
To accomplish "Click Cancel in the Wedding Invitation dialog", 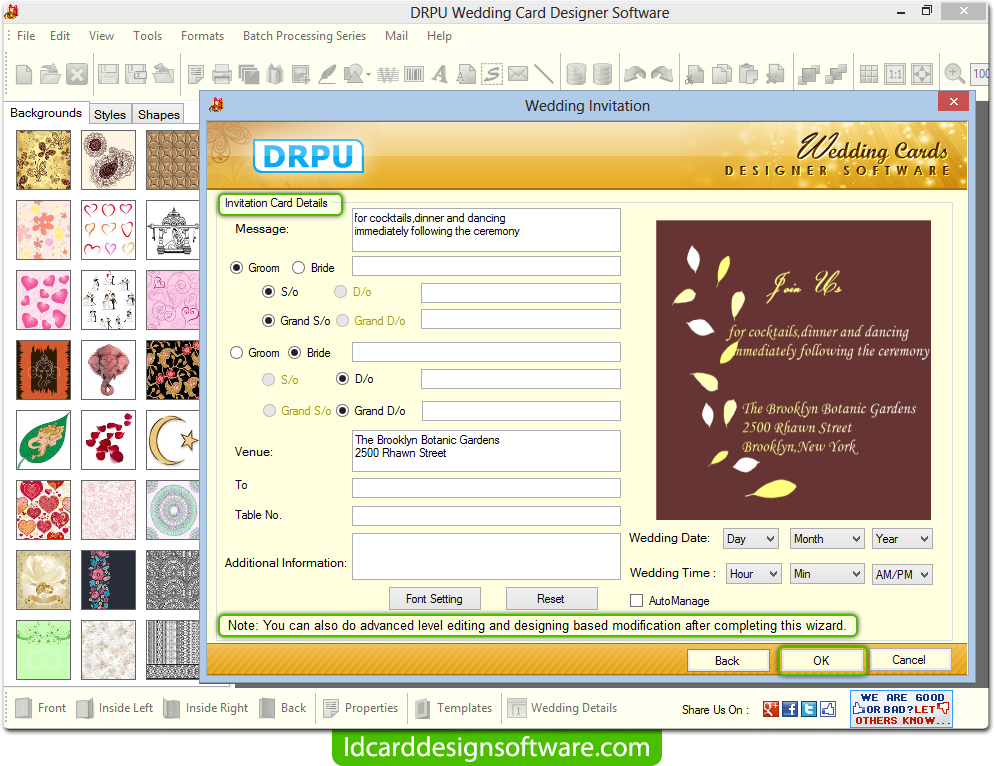I will pyautogui.click(x=909, y=659).
